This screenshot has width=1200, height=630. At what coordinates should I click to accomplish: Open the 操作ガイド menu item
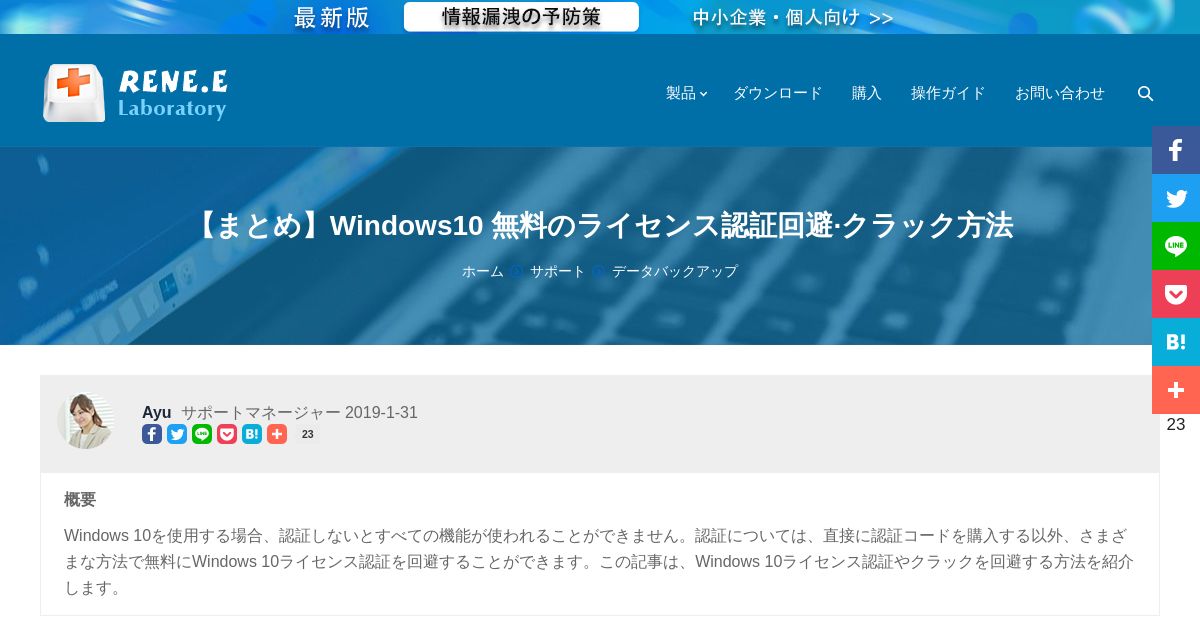pyautogui.click(x=948, y=93)
